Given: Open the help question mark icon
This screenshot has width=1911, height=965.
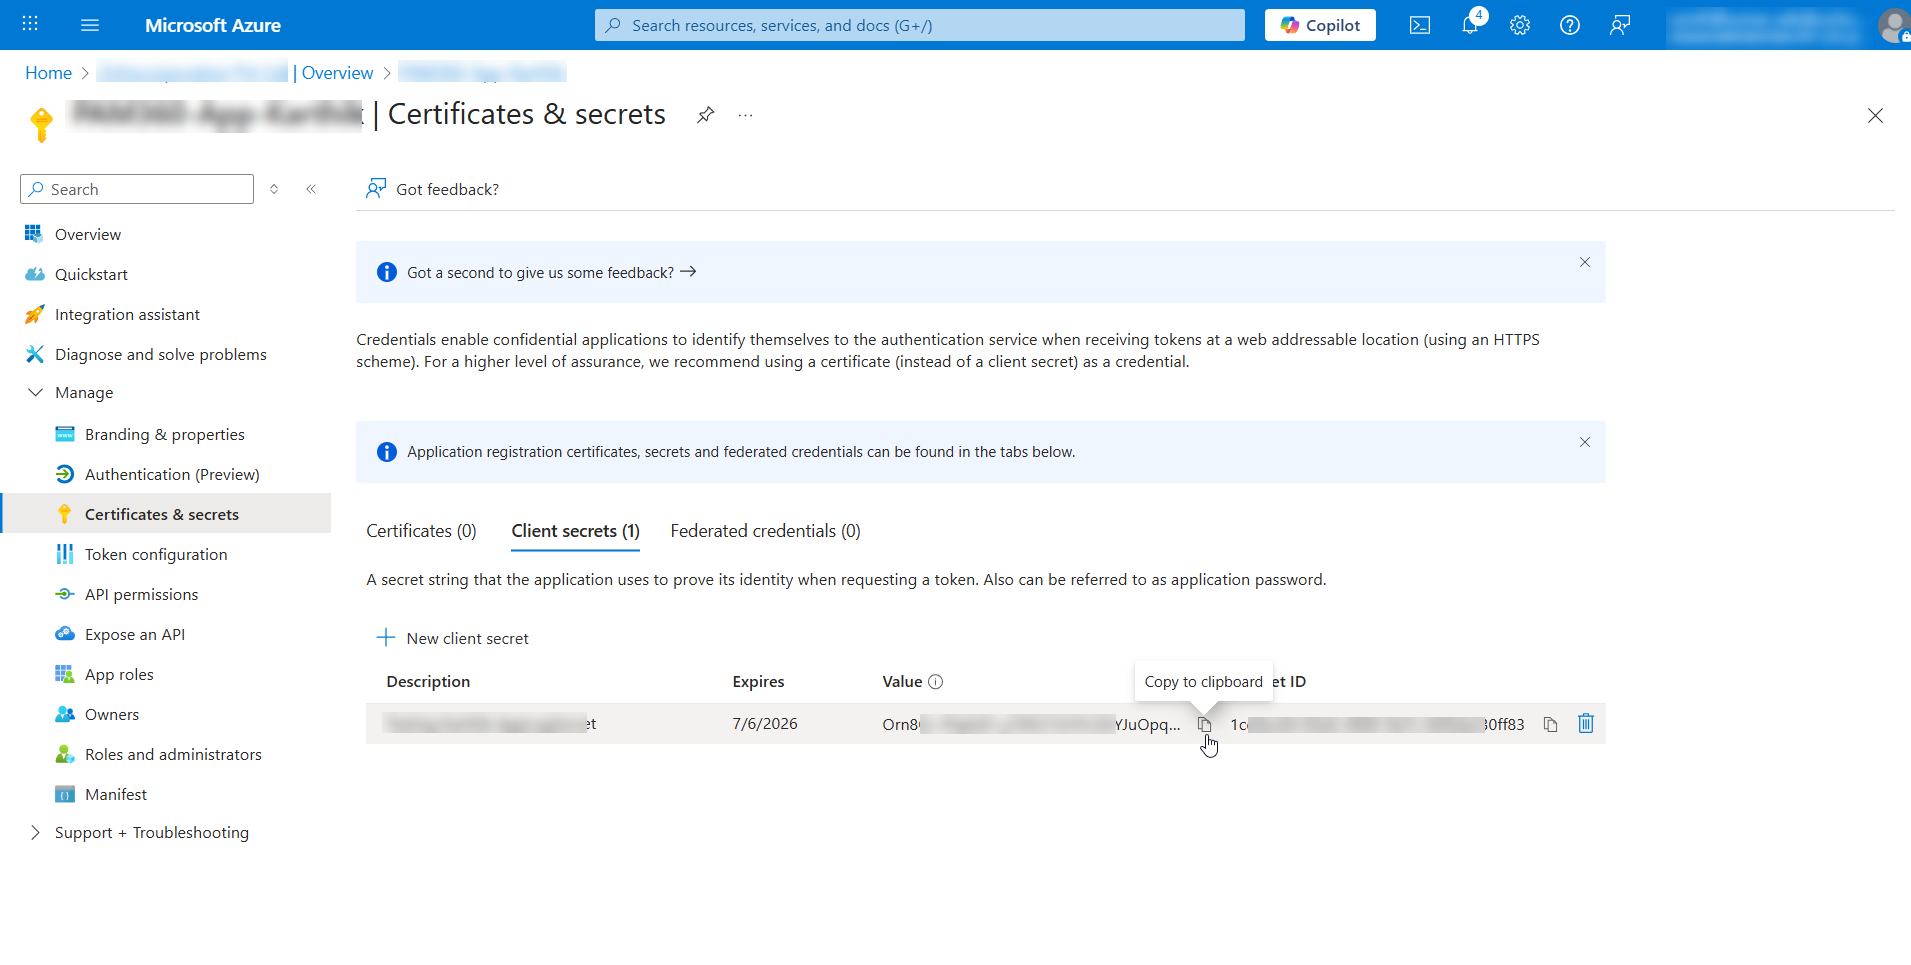Looking at the screenshot, I should click(1569, 25).
